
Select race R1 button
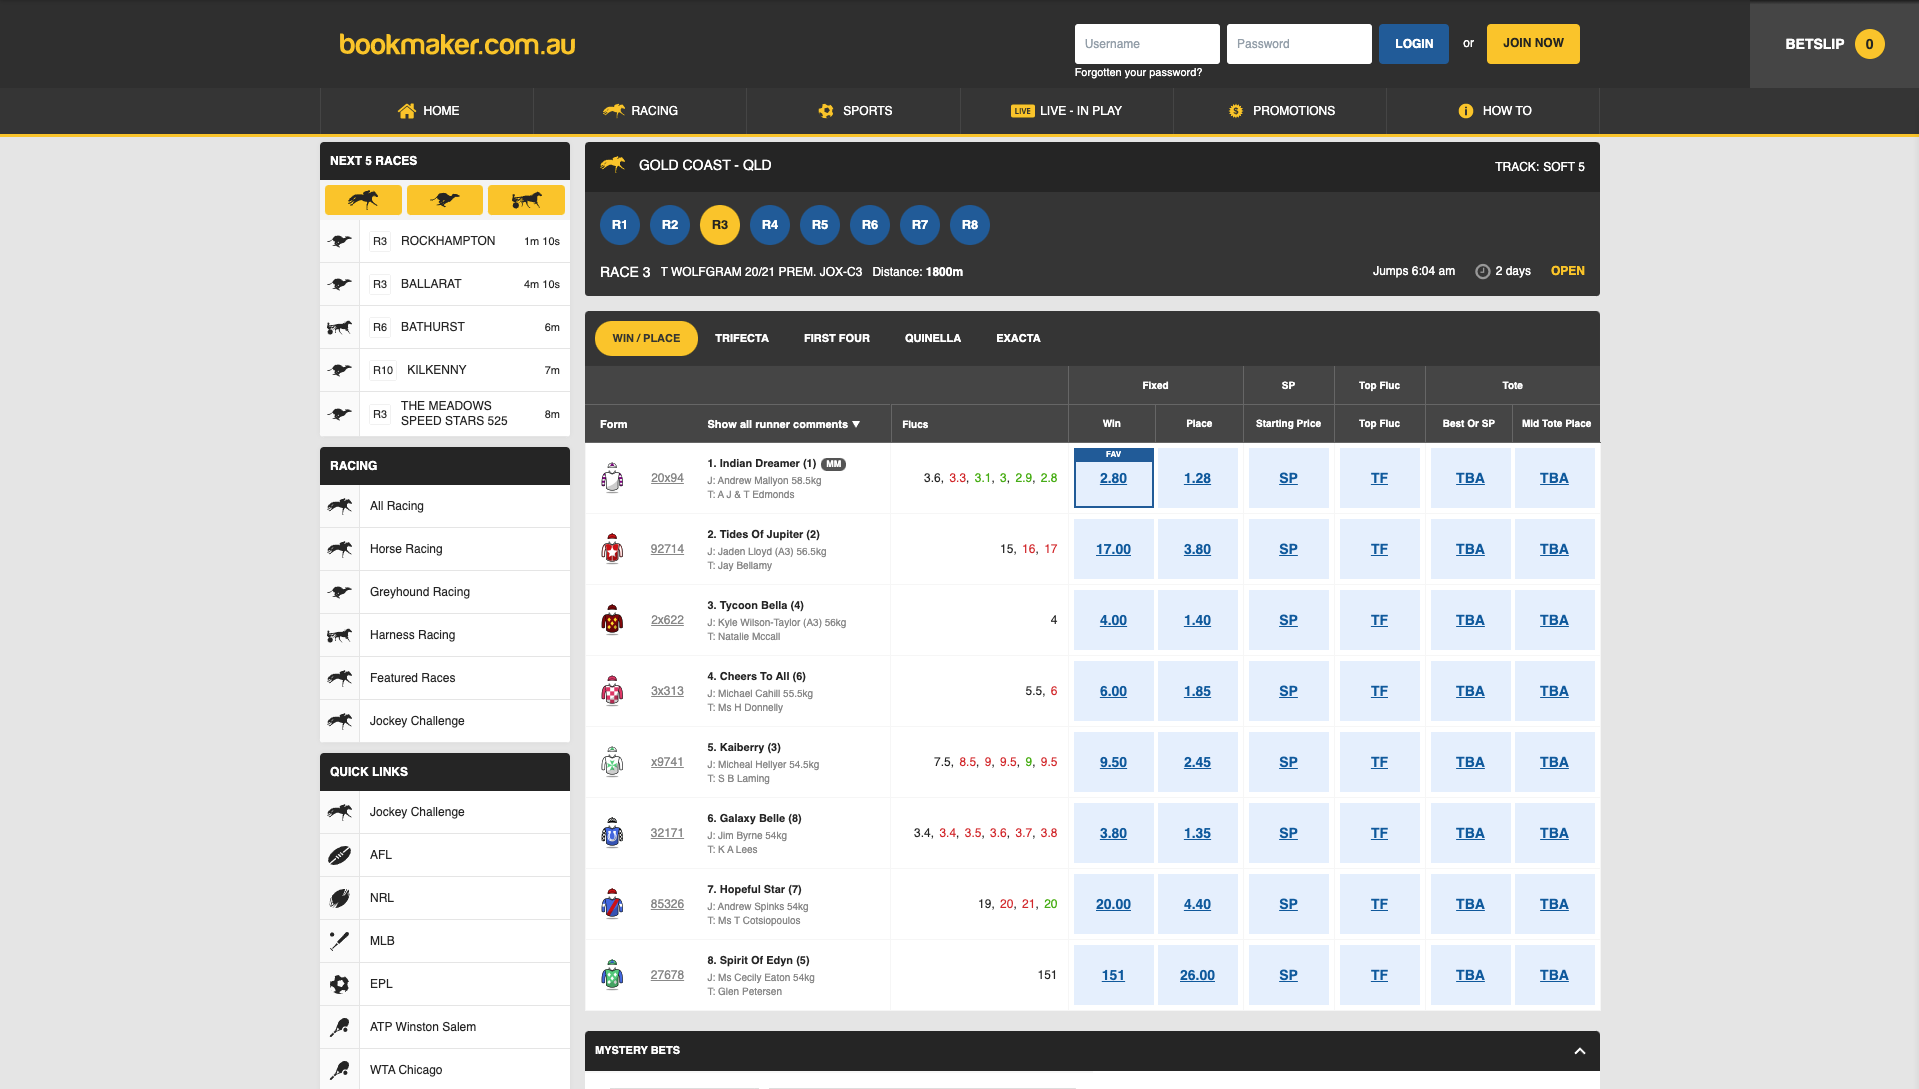click(x=620, y=225)
